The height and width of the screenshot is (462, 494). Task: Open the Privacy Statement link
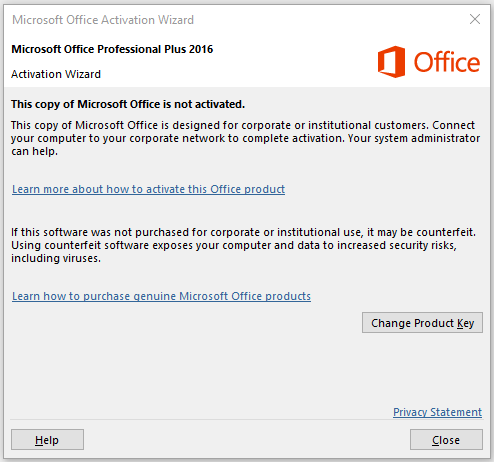437,412
